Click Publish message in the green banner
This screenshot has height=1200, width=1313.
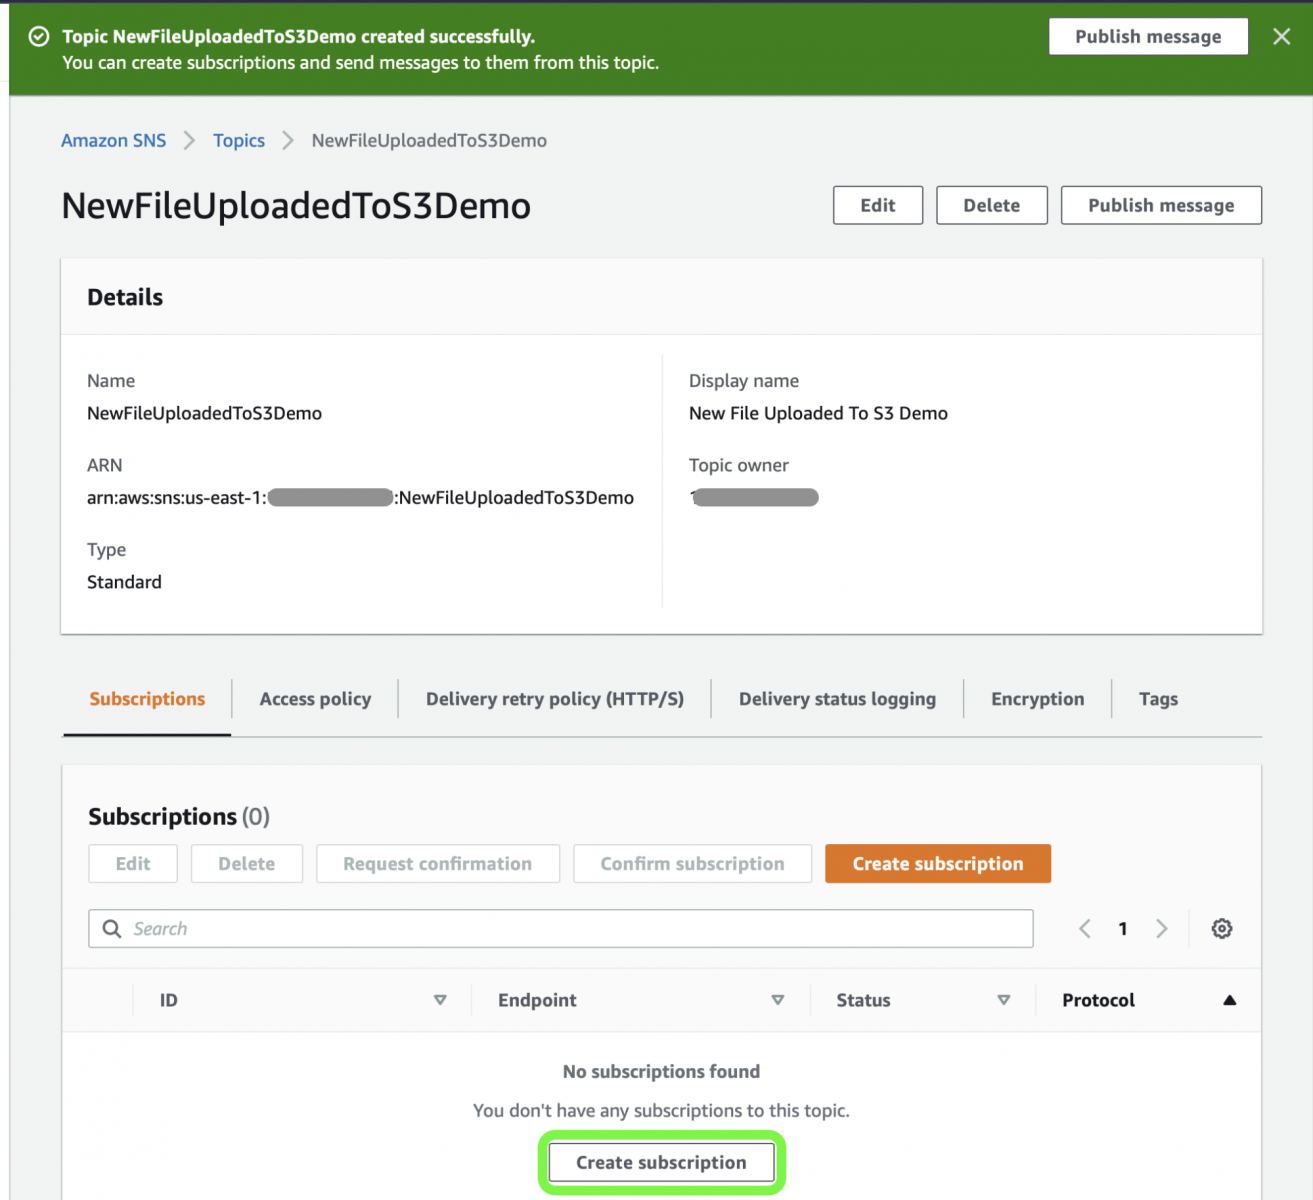(1148, 37)
